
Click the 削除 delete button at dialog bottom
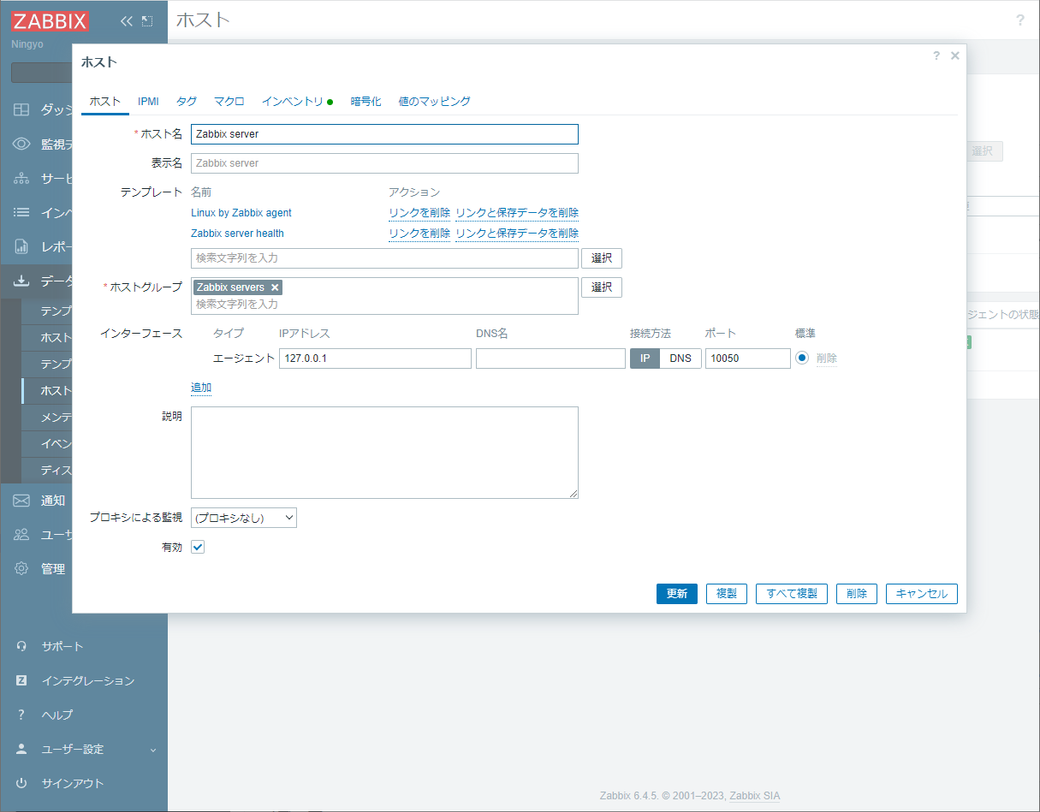point(857,594)
